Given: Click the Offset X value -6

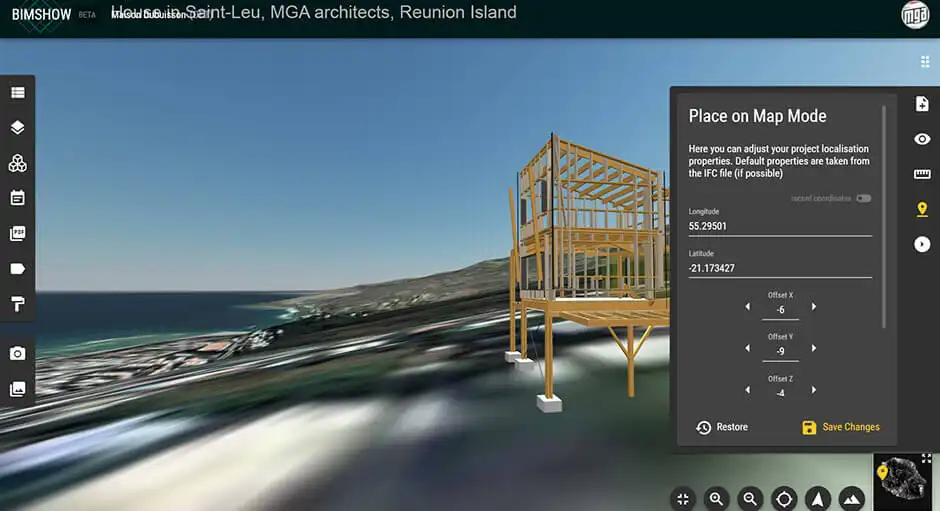Looking at the screenshot, I should (780, 310).
